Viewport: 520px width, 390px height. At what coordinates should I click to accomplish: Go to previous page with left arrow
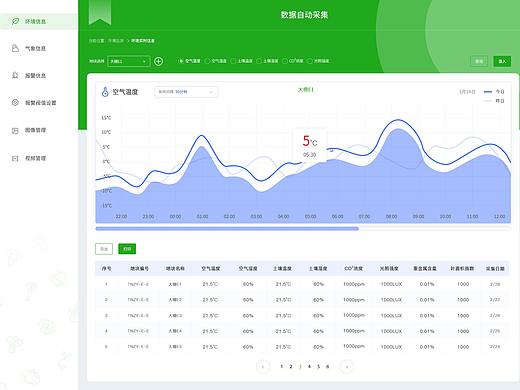tap(263, 367)
